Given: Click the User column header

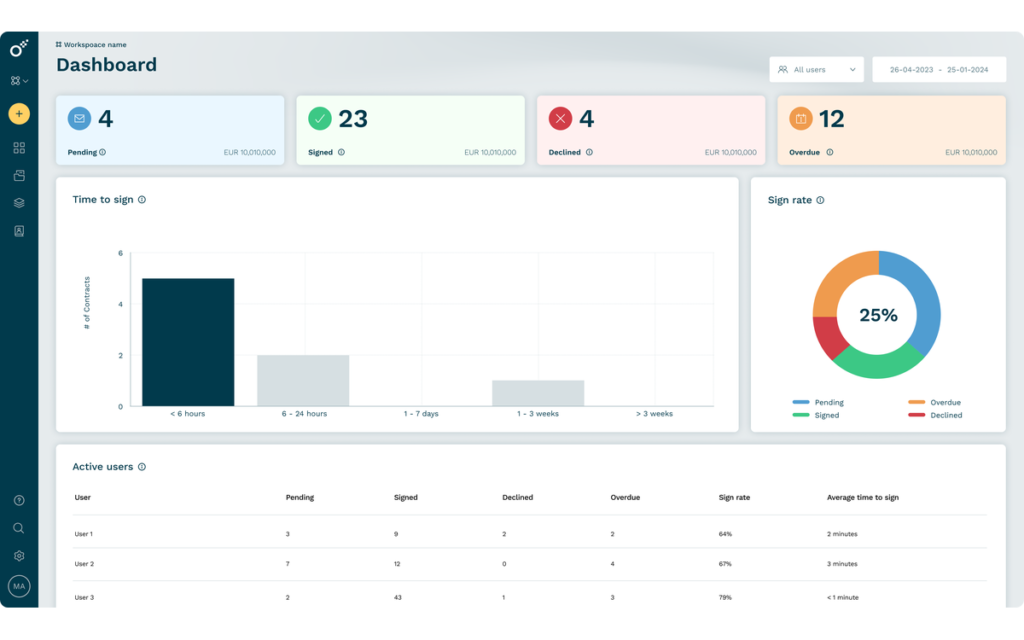Looking at the screenshot, I should [x=82, y=498].
